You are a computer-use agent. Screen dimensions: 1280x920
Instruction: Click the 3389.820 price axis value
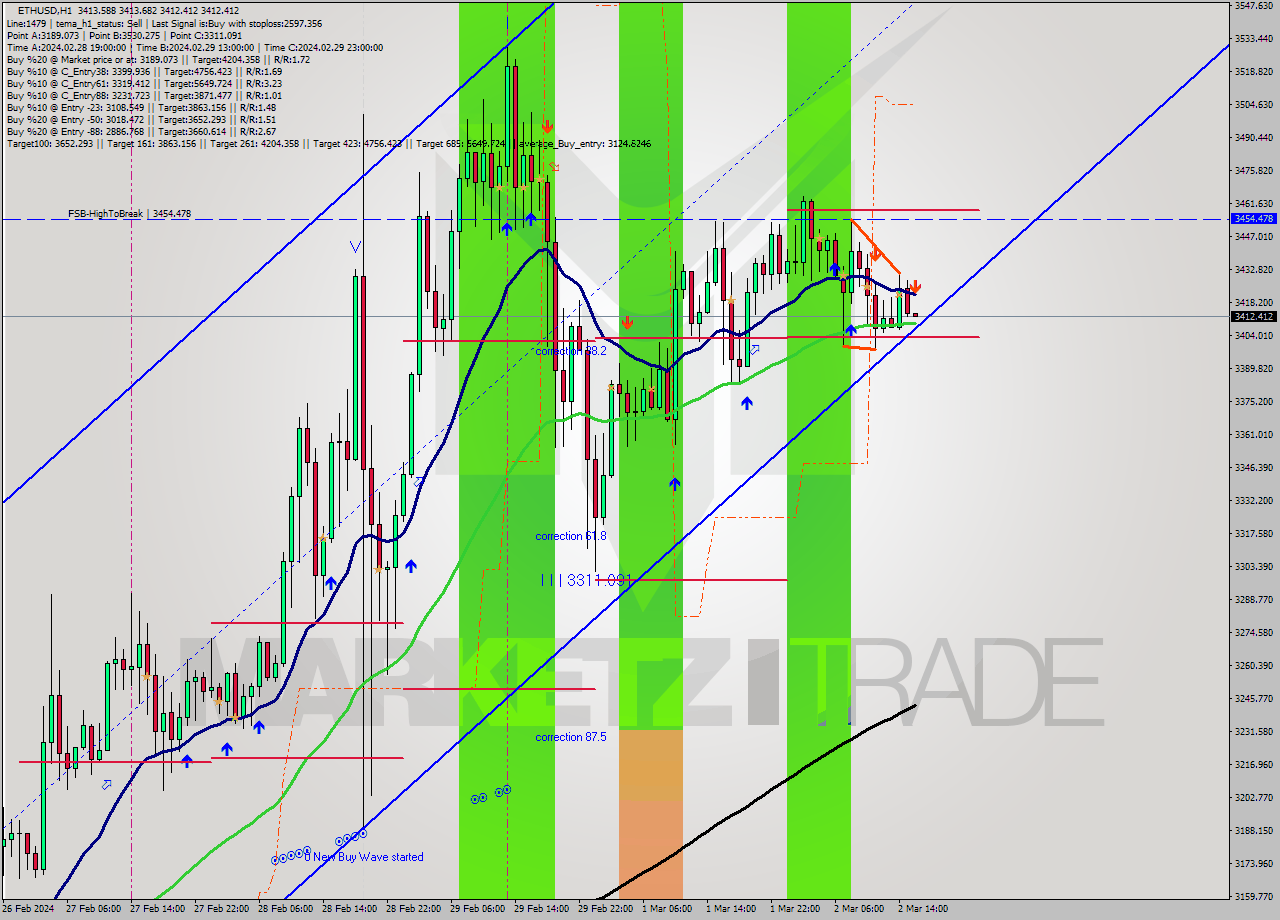pos(1253,368)
